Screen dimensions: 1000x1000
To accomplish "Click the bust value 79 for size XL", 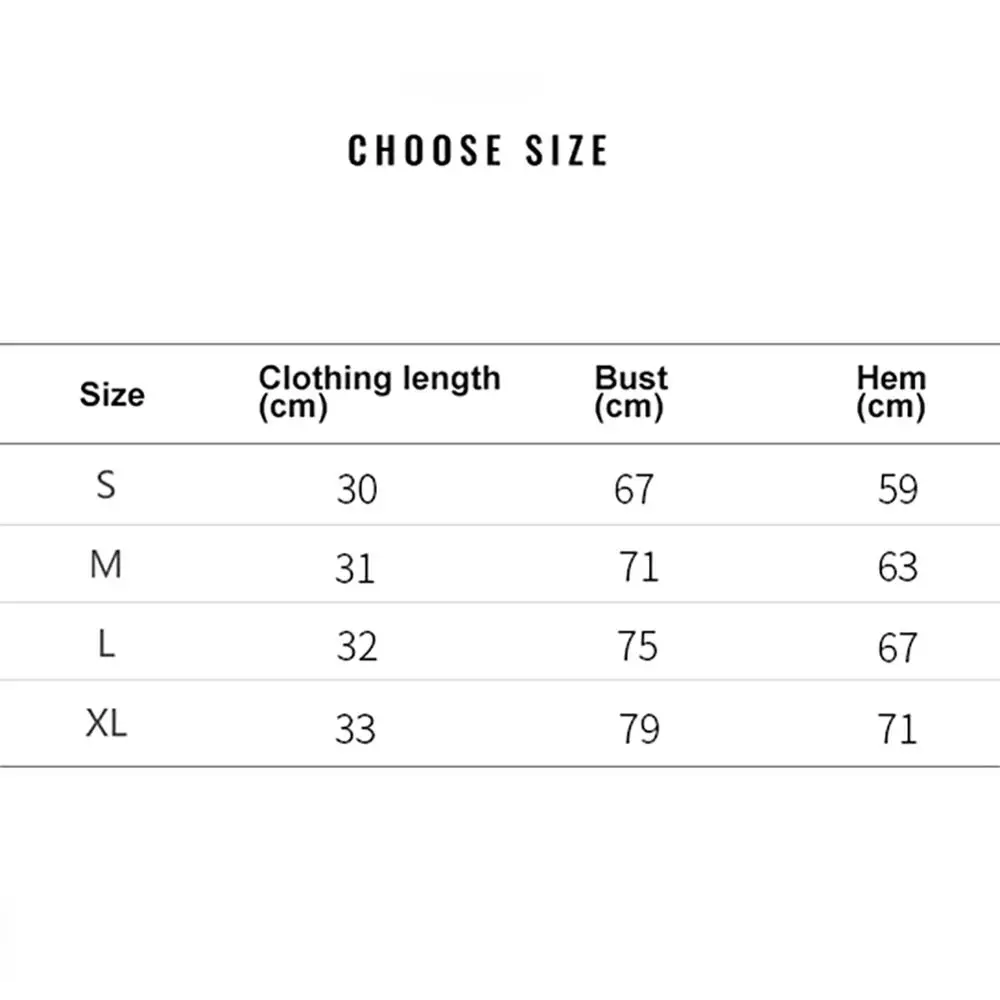I will (638, 728).
